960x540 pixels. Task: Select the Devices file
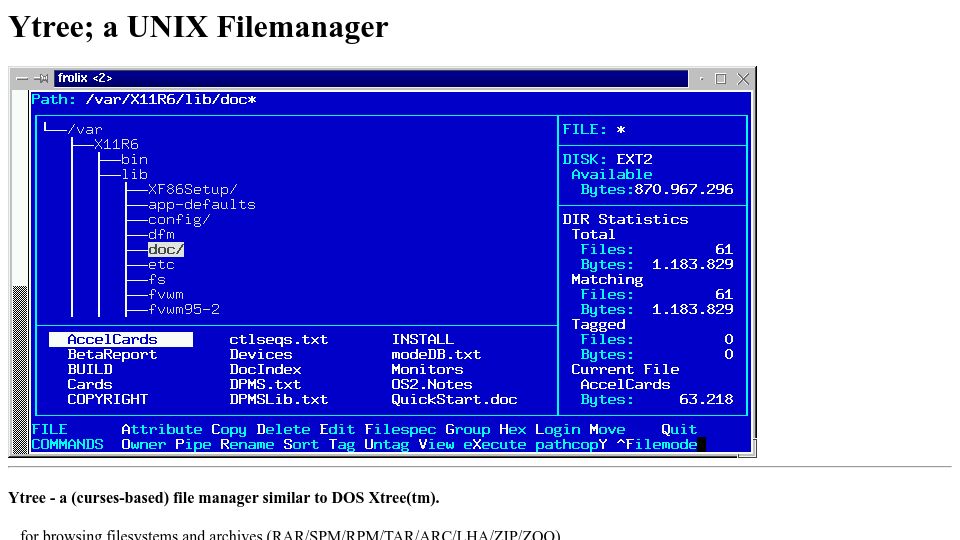260,354
